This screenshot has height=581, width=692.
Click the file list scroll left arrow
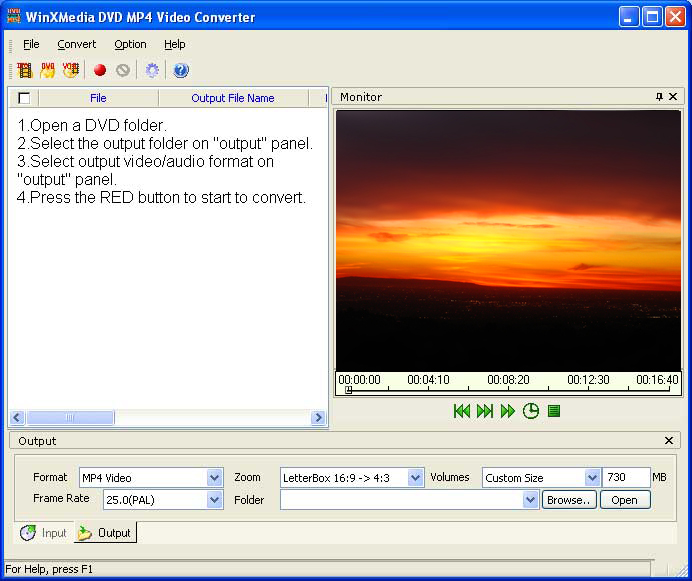[17, 417]
